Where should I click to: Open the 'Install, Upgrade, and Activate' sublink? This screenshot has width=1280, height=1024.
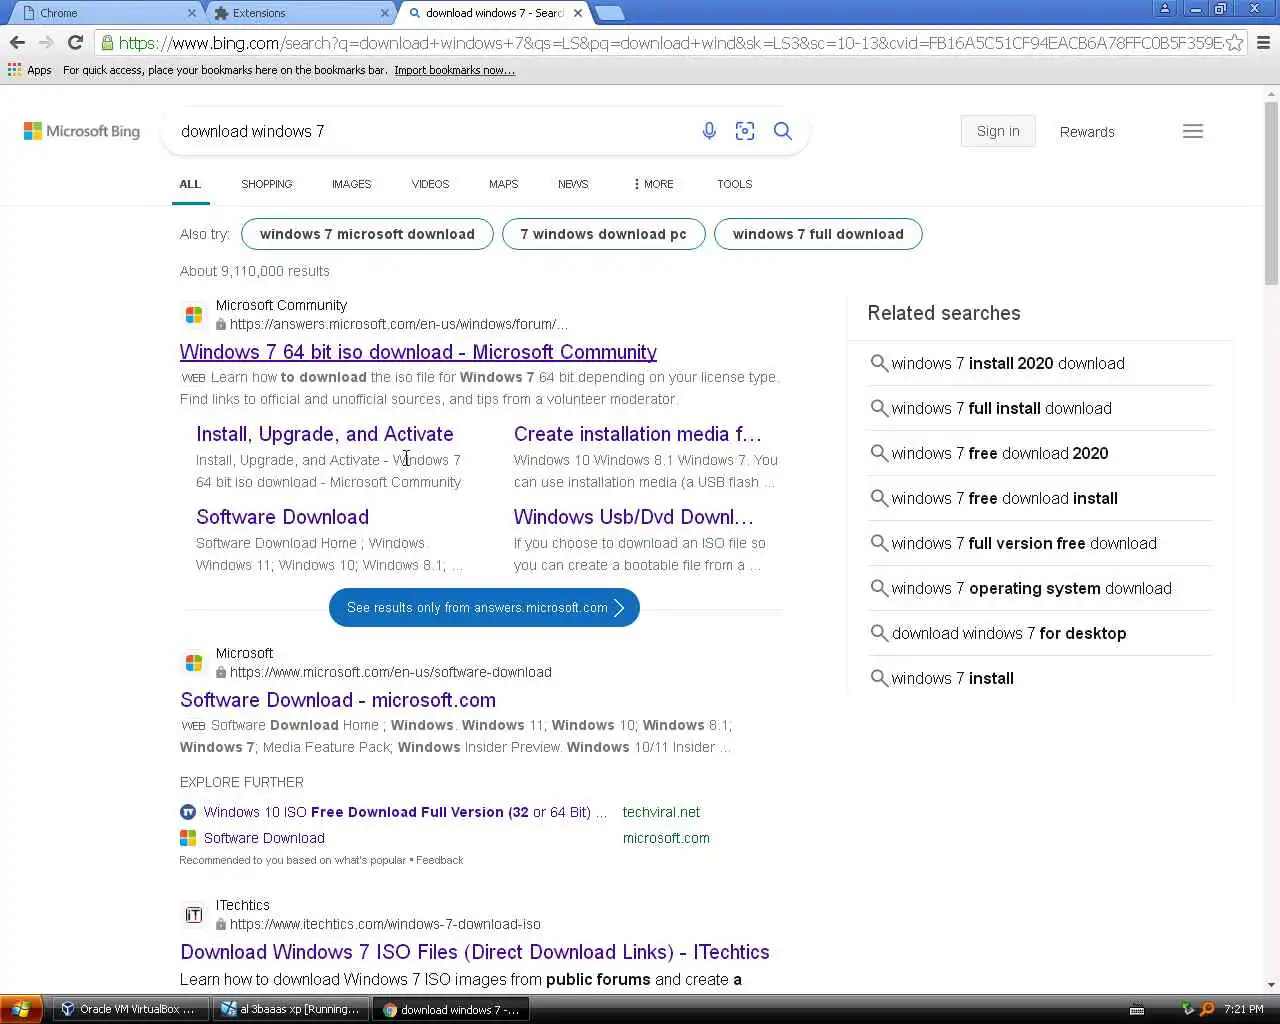[x=325, y=434]
